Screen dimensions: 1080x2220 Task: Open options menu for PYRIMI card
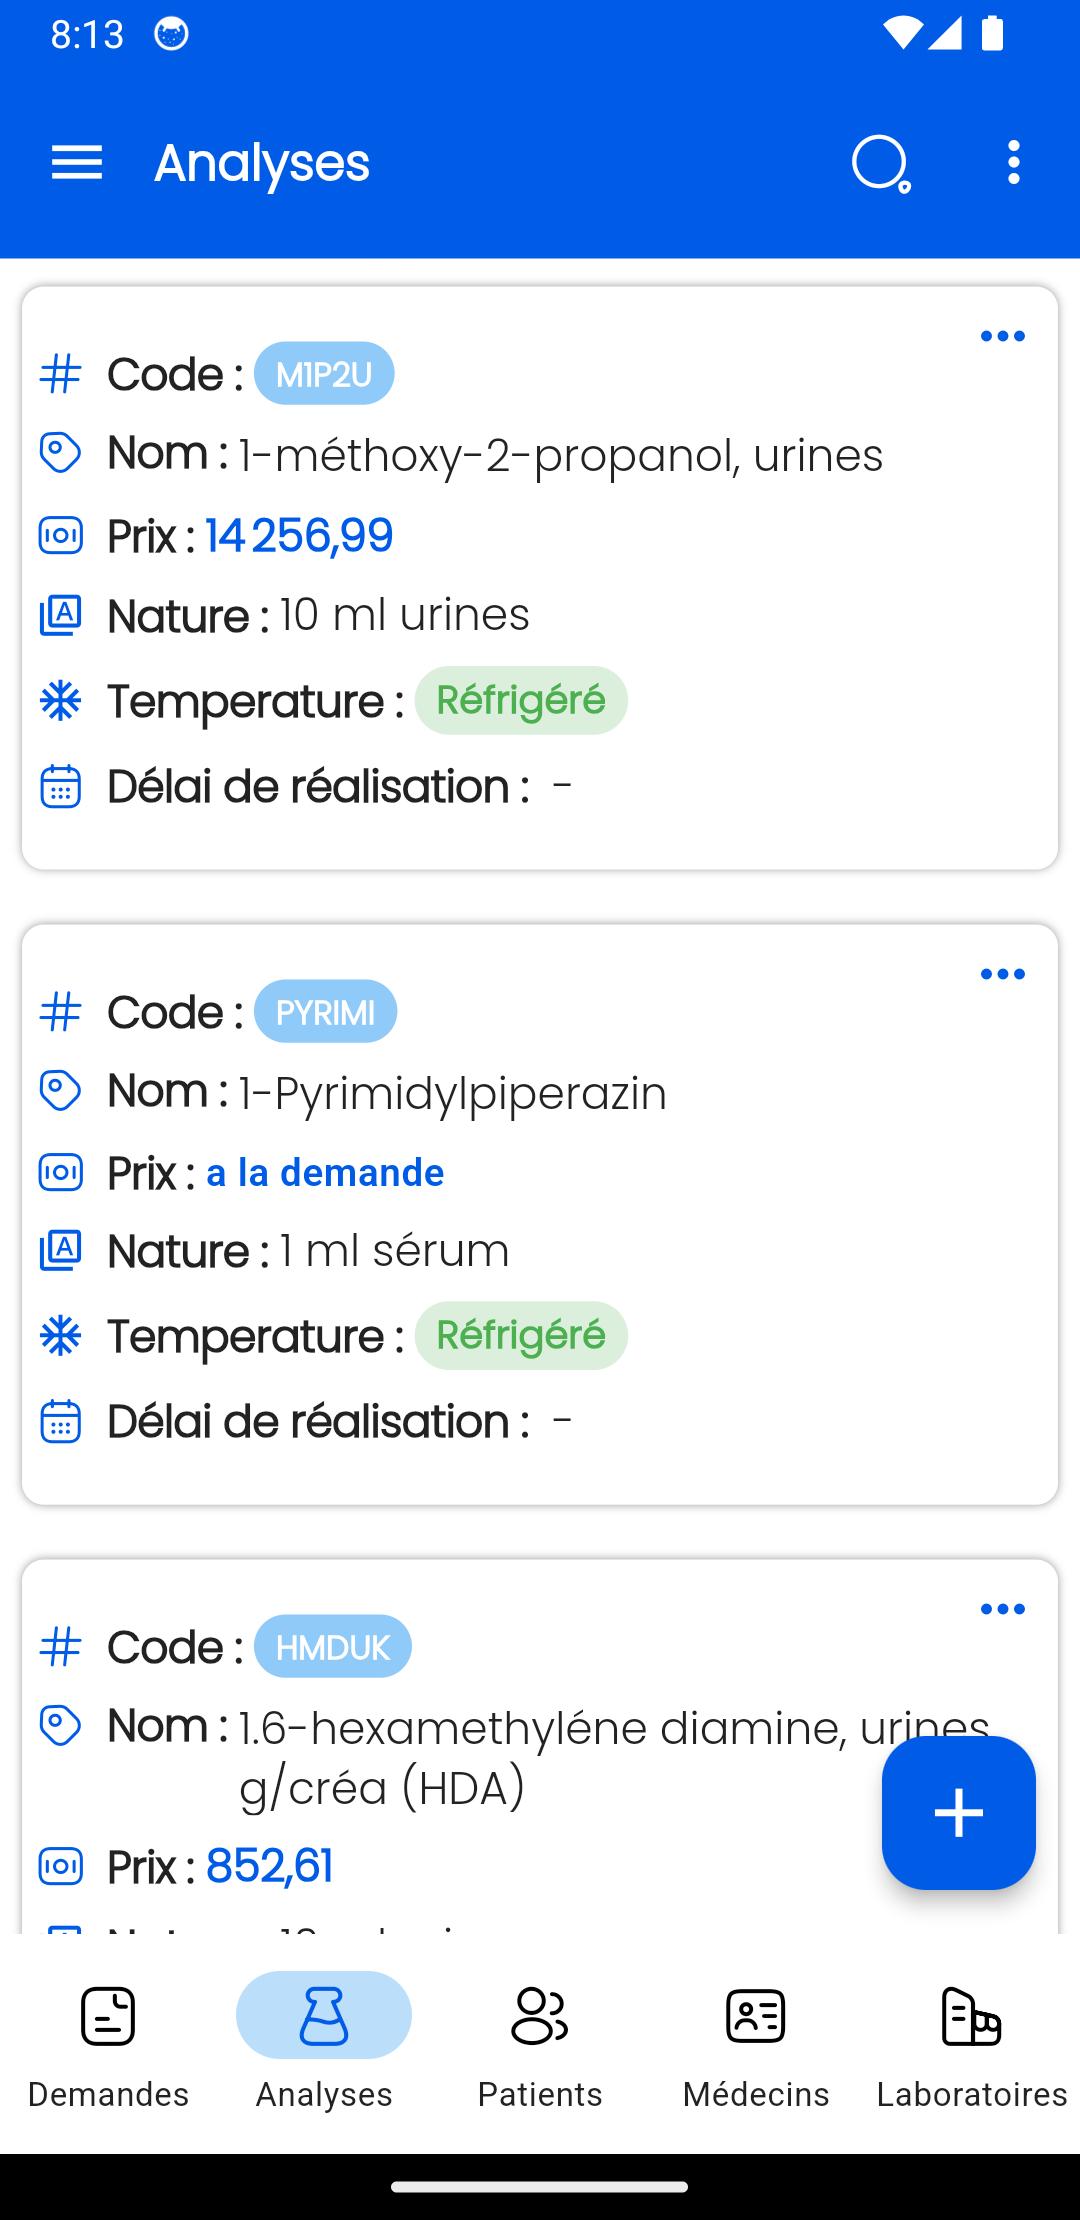(1002, 974)
